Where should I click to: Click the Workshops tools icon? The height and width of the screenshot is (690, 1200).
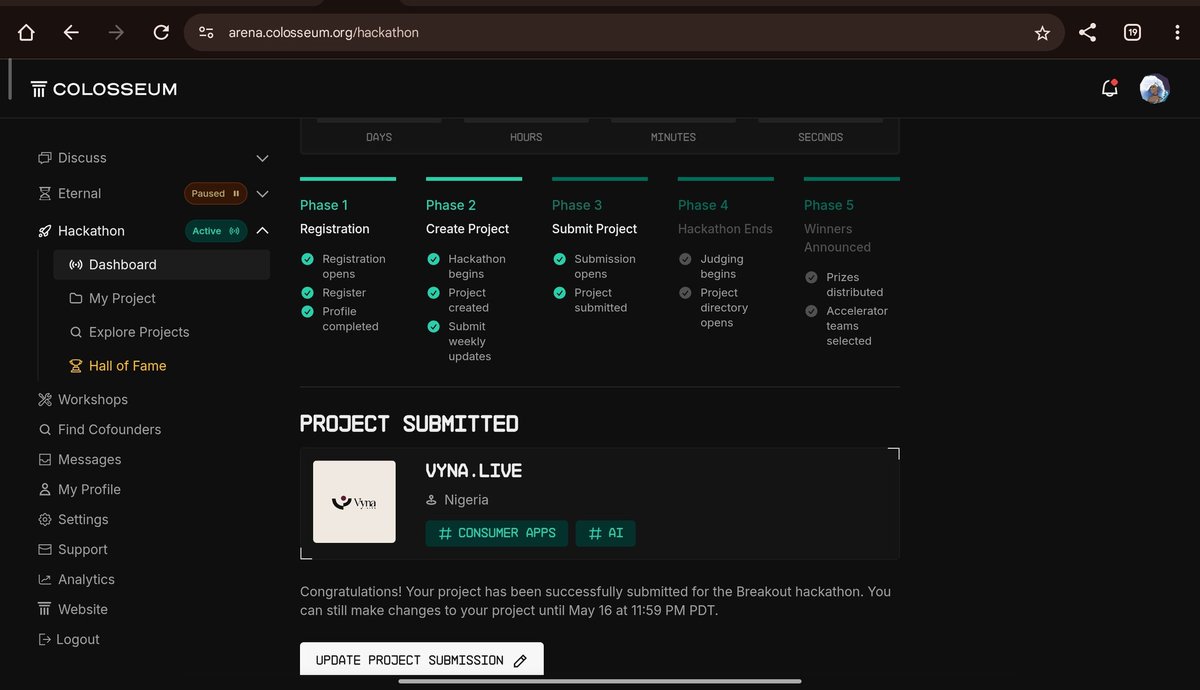[x=44, y=399]
